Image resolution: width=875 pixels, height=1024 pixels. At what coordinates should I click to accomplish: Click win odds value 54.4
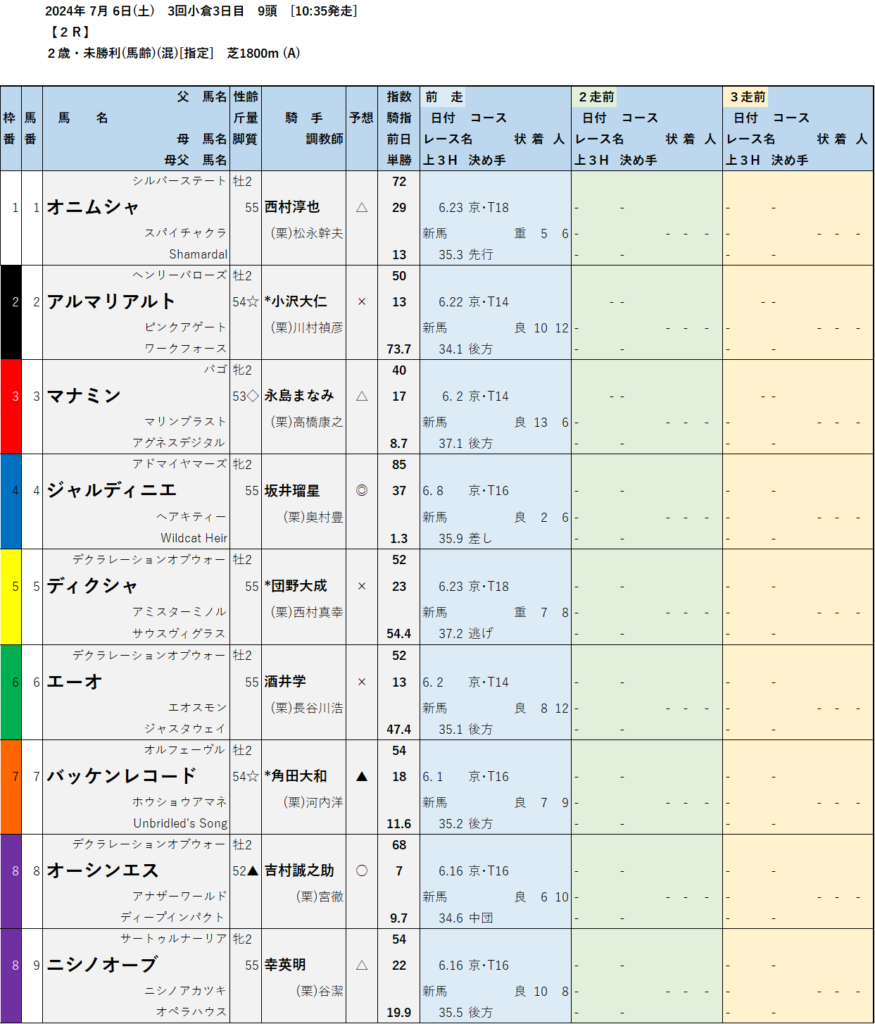pos(399,633)
